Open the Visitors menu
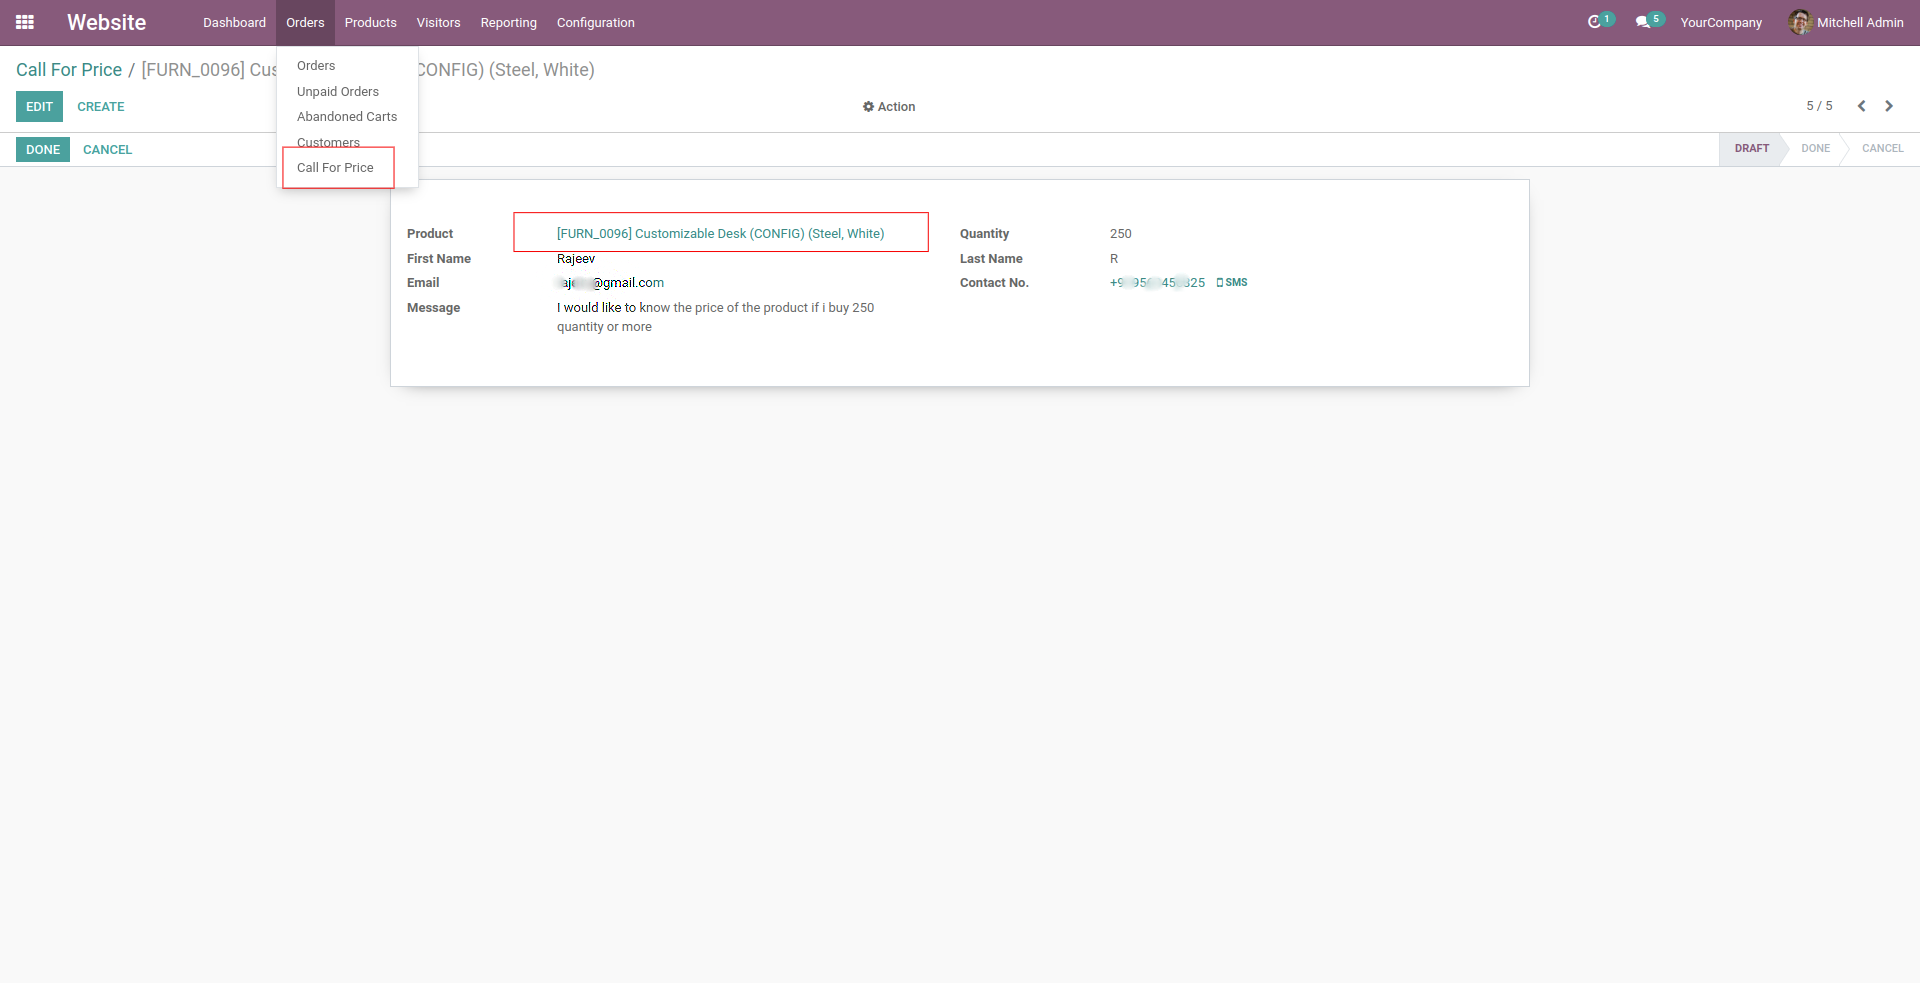Viewport: 1920px width, 983px height. 438,22
